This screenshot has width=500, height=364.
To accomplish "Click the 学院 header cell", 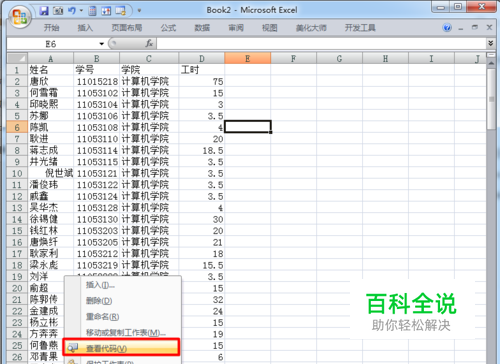I will [x=149, y=70].
